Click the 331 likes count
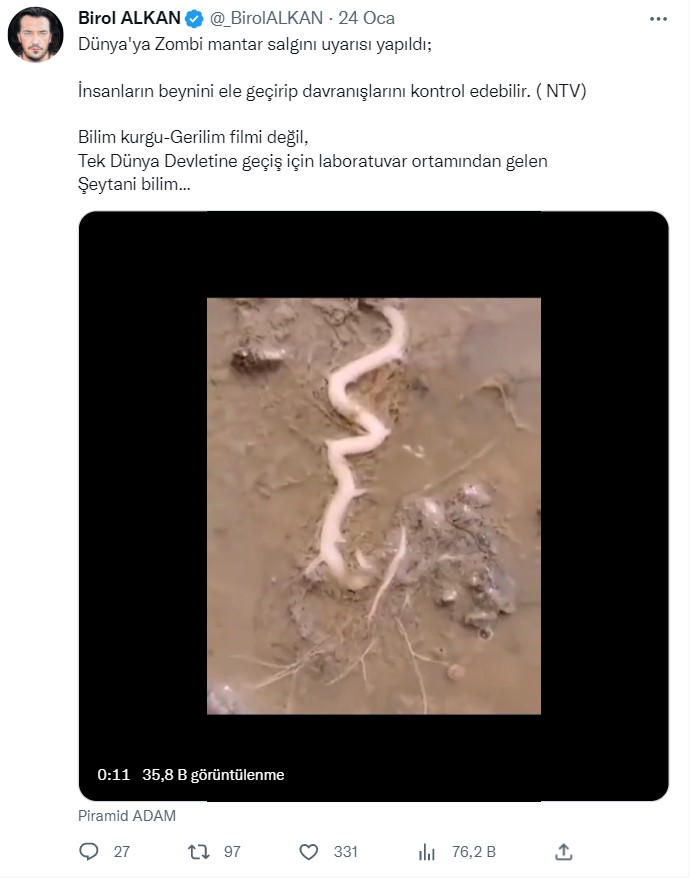The image size is (691, 878). point(346,852)
